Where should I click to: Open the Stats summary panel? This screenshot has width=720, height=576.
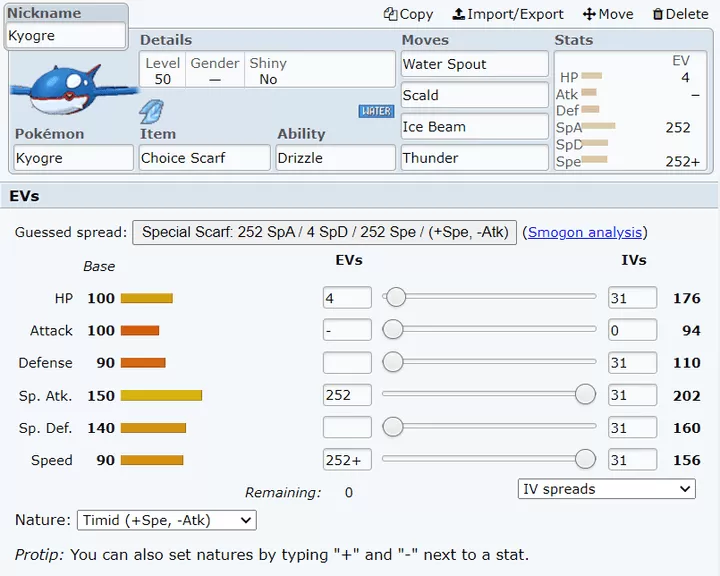click(x=630, y=111)
